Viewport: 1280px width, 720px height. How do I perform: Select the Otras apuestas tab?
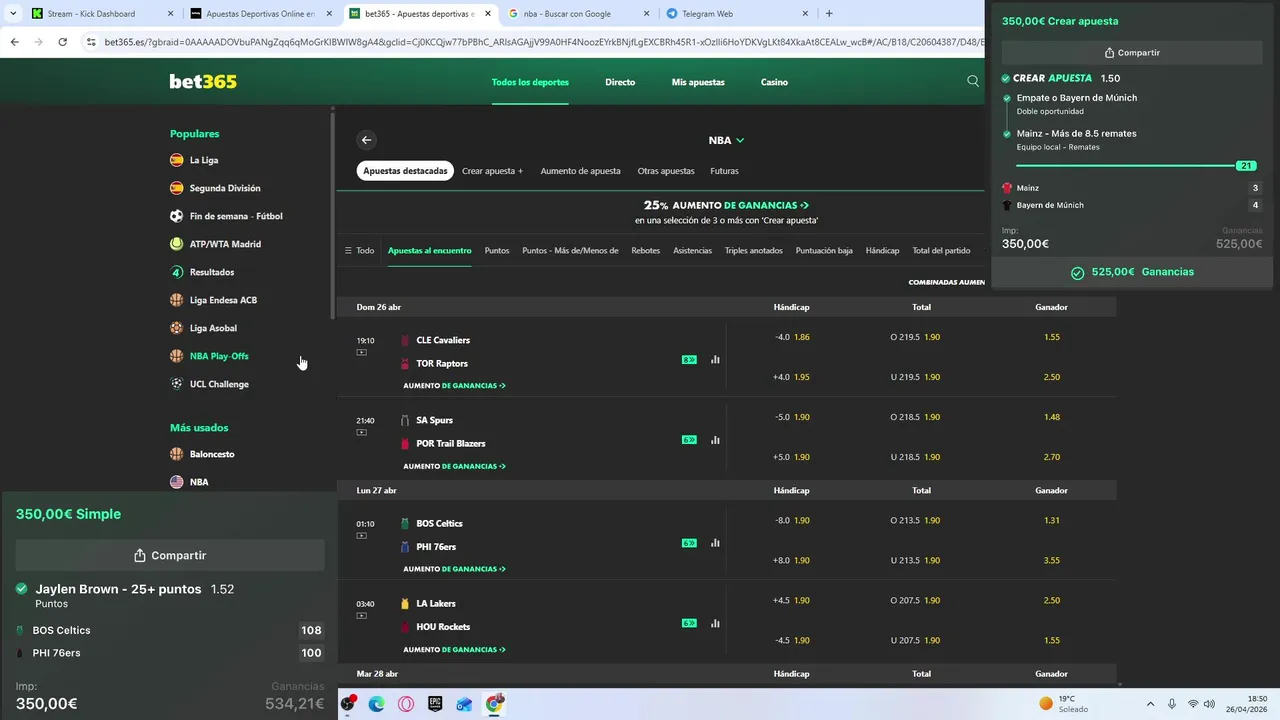click(x=666, y=171)
